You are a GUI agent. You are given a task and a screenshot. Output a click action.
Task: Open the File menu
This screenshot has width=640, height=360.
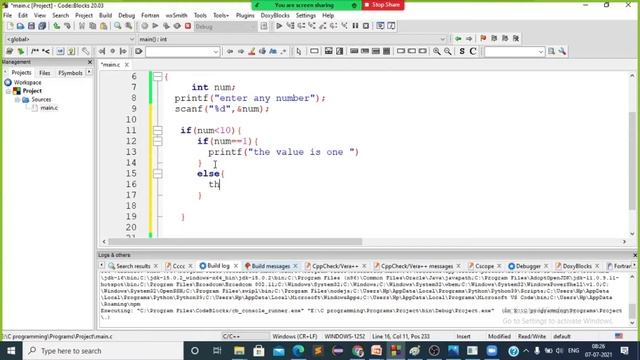7,16
